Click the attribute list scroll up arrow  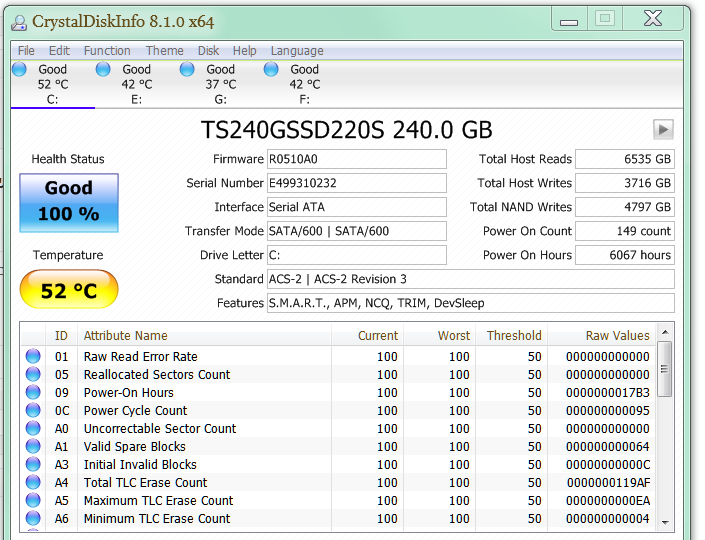(665, 332)
